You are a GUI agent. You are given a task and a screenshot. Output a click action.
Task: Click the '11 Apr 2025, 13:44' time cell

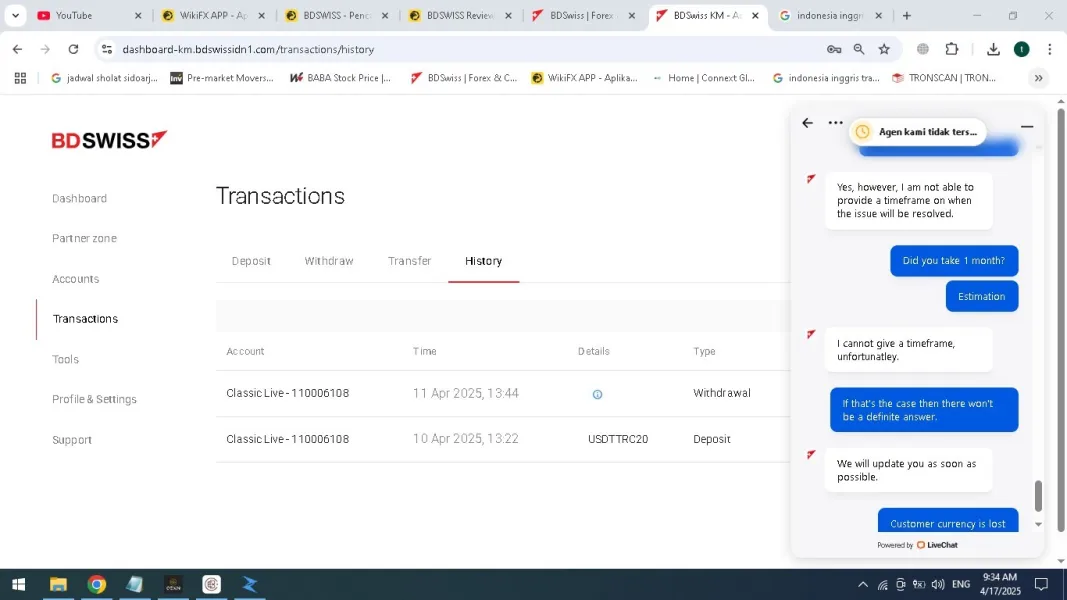pos(465,393)
